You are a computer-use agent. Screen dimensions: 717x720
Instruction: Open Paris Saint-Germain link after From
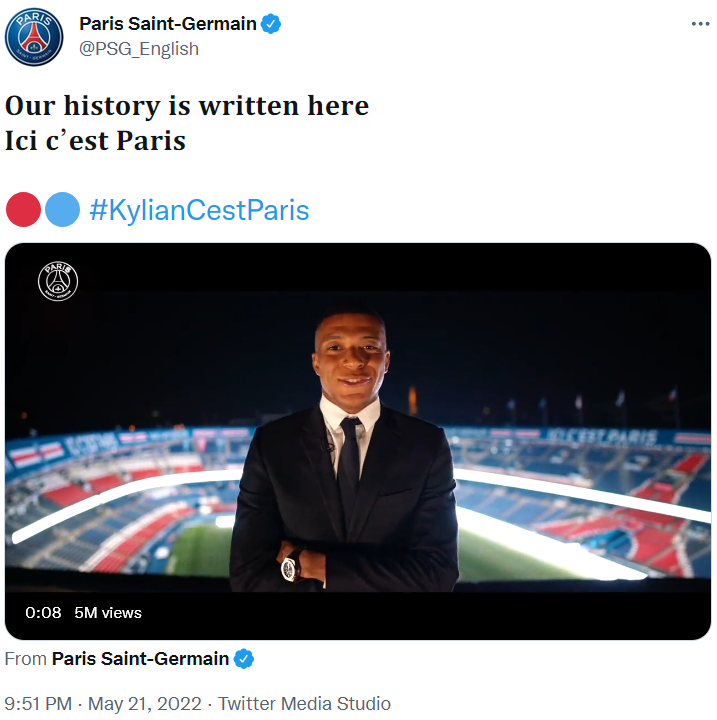(x=140, y=659)
